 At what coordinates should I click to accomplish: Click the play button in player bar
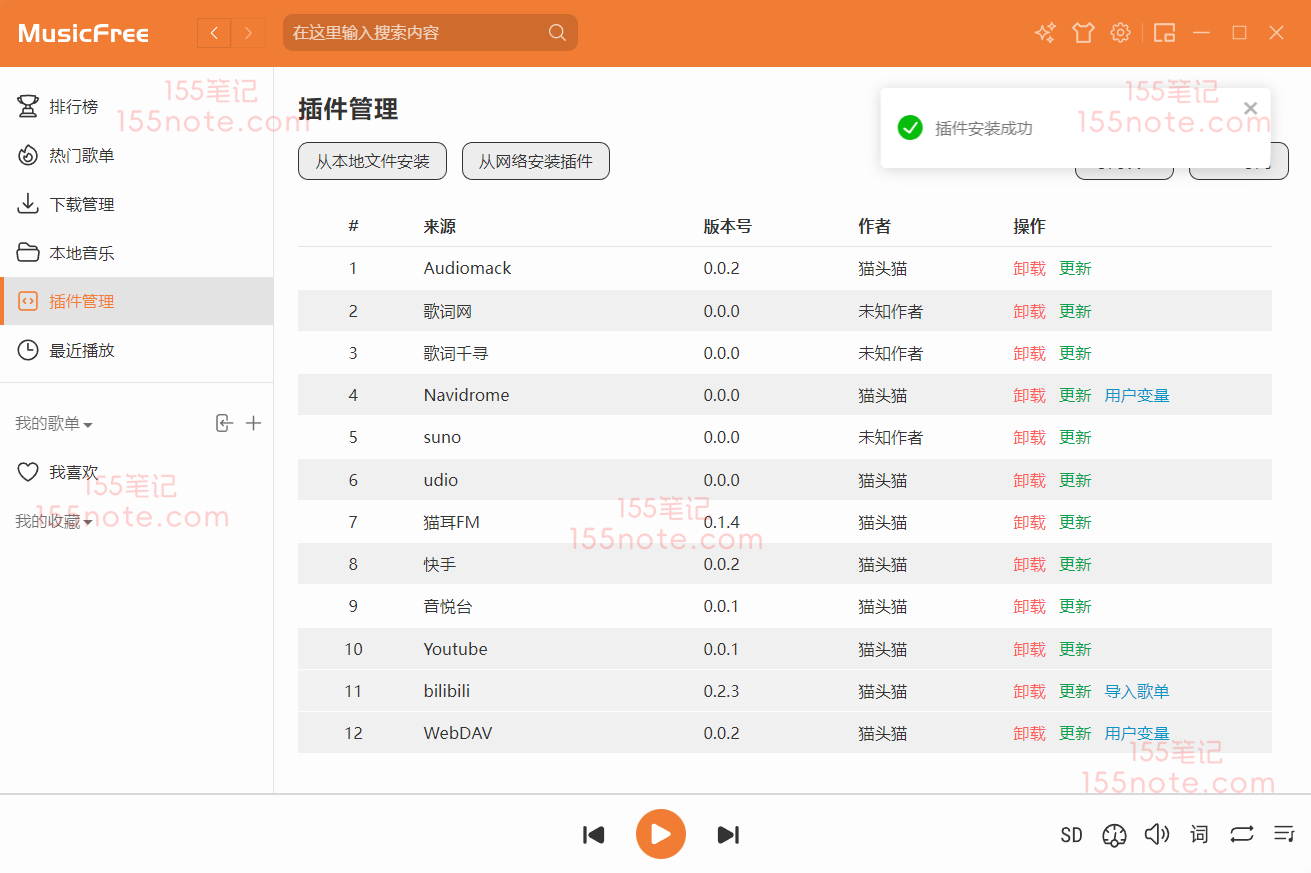coord(660,834)
